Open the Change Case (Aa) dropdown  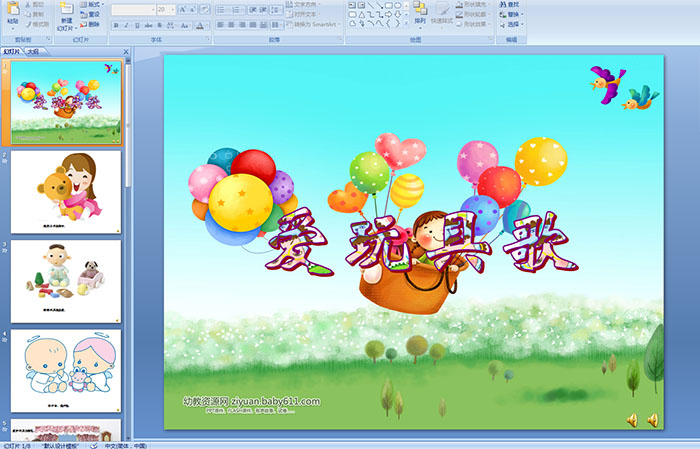pyautogui.click(x=185, y=25)
